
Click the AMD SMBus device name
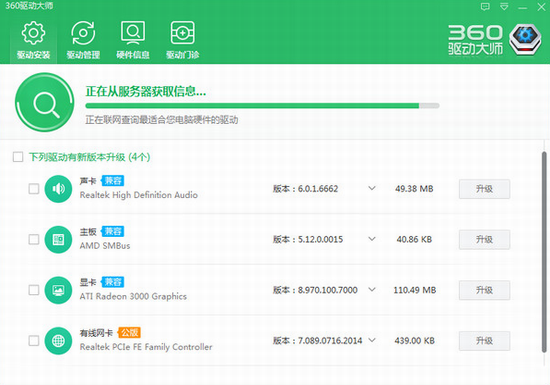pyautogui.click(x=105, y=245)
